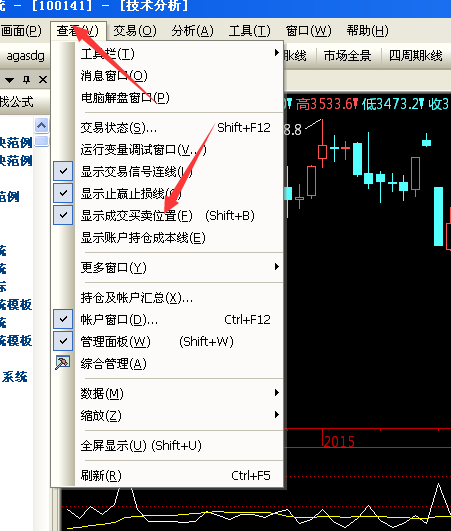Close the side panel with X
This screenshot has width=451, height=531.
pos(43,80)
